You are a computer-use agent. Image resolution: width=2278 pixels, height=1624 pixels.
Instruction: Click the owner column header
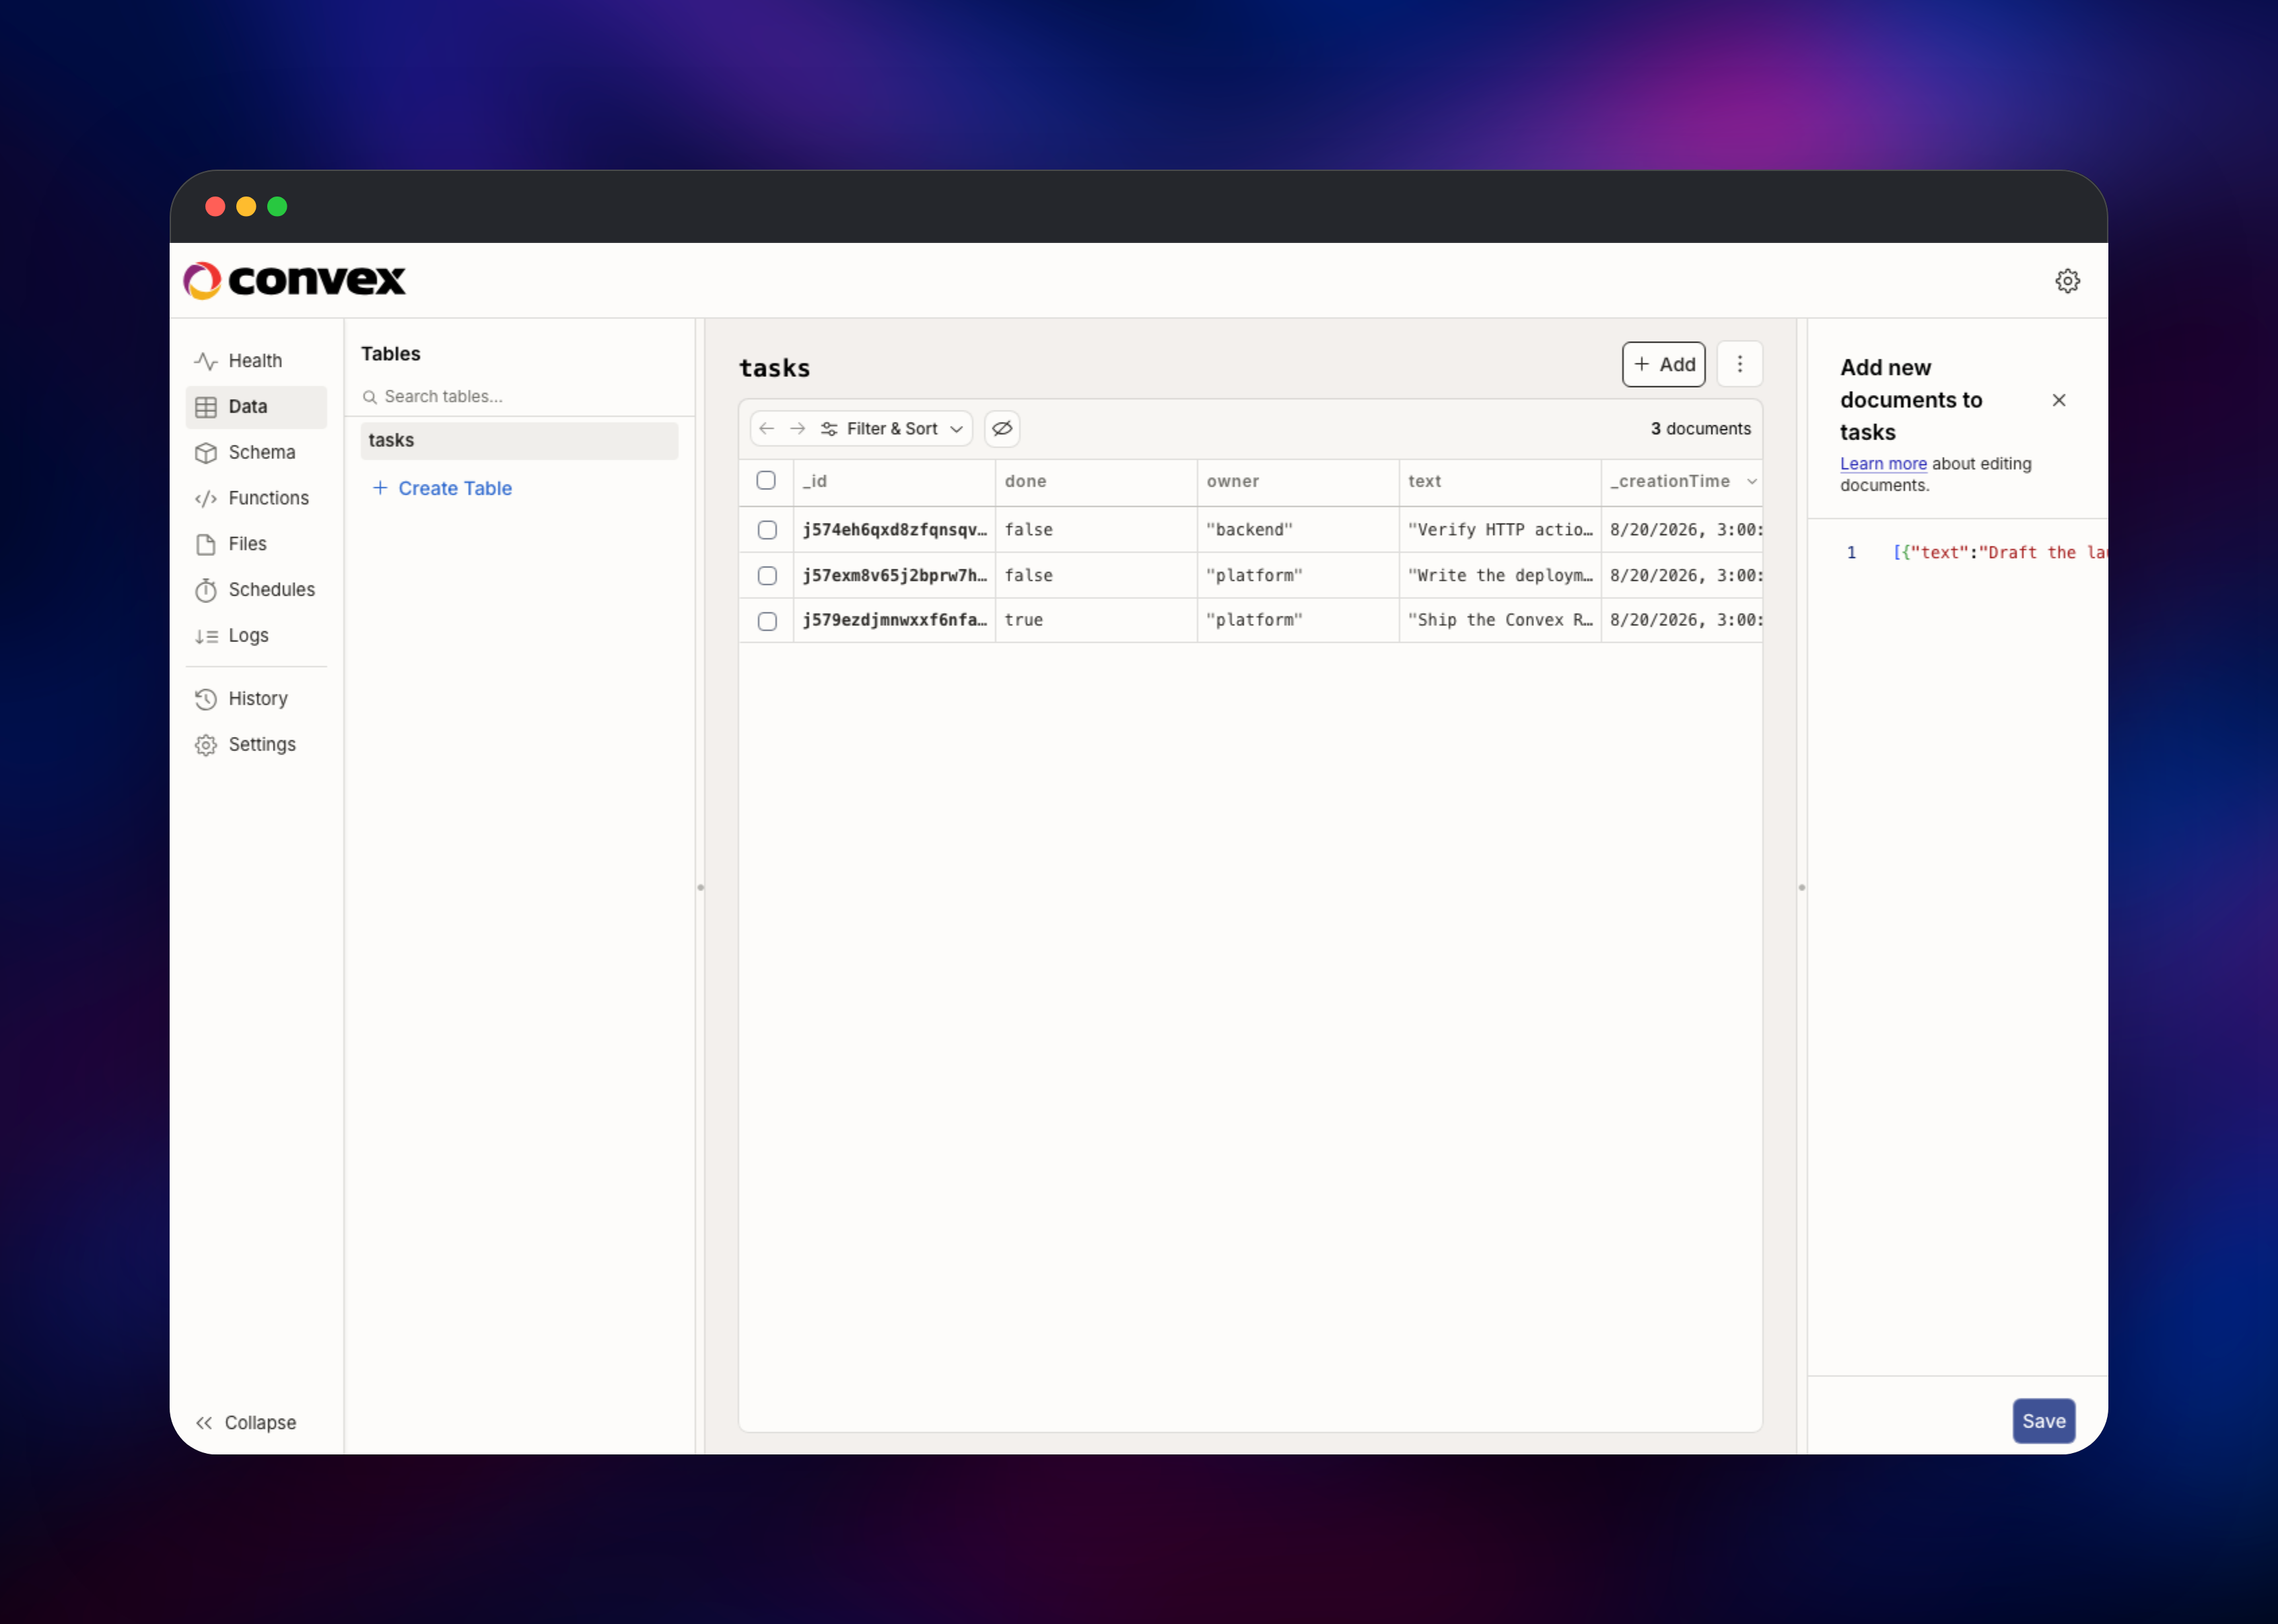(x=1298, y=482)
